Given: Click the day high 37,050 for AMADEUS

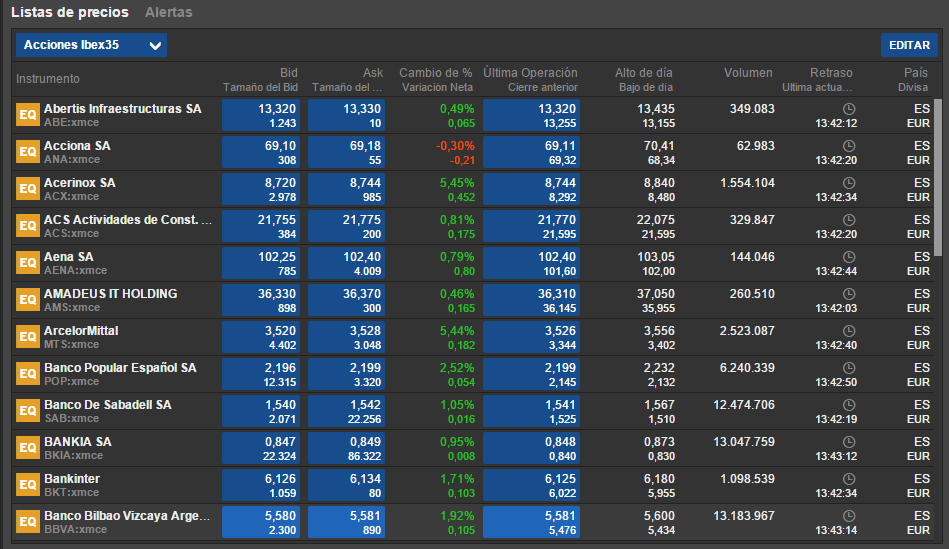Looking at the screenshot, I should click(x=655, y=294).
